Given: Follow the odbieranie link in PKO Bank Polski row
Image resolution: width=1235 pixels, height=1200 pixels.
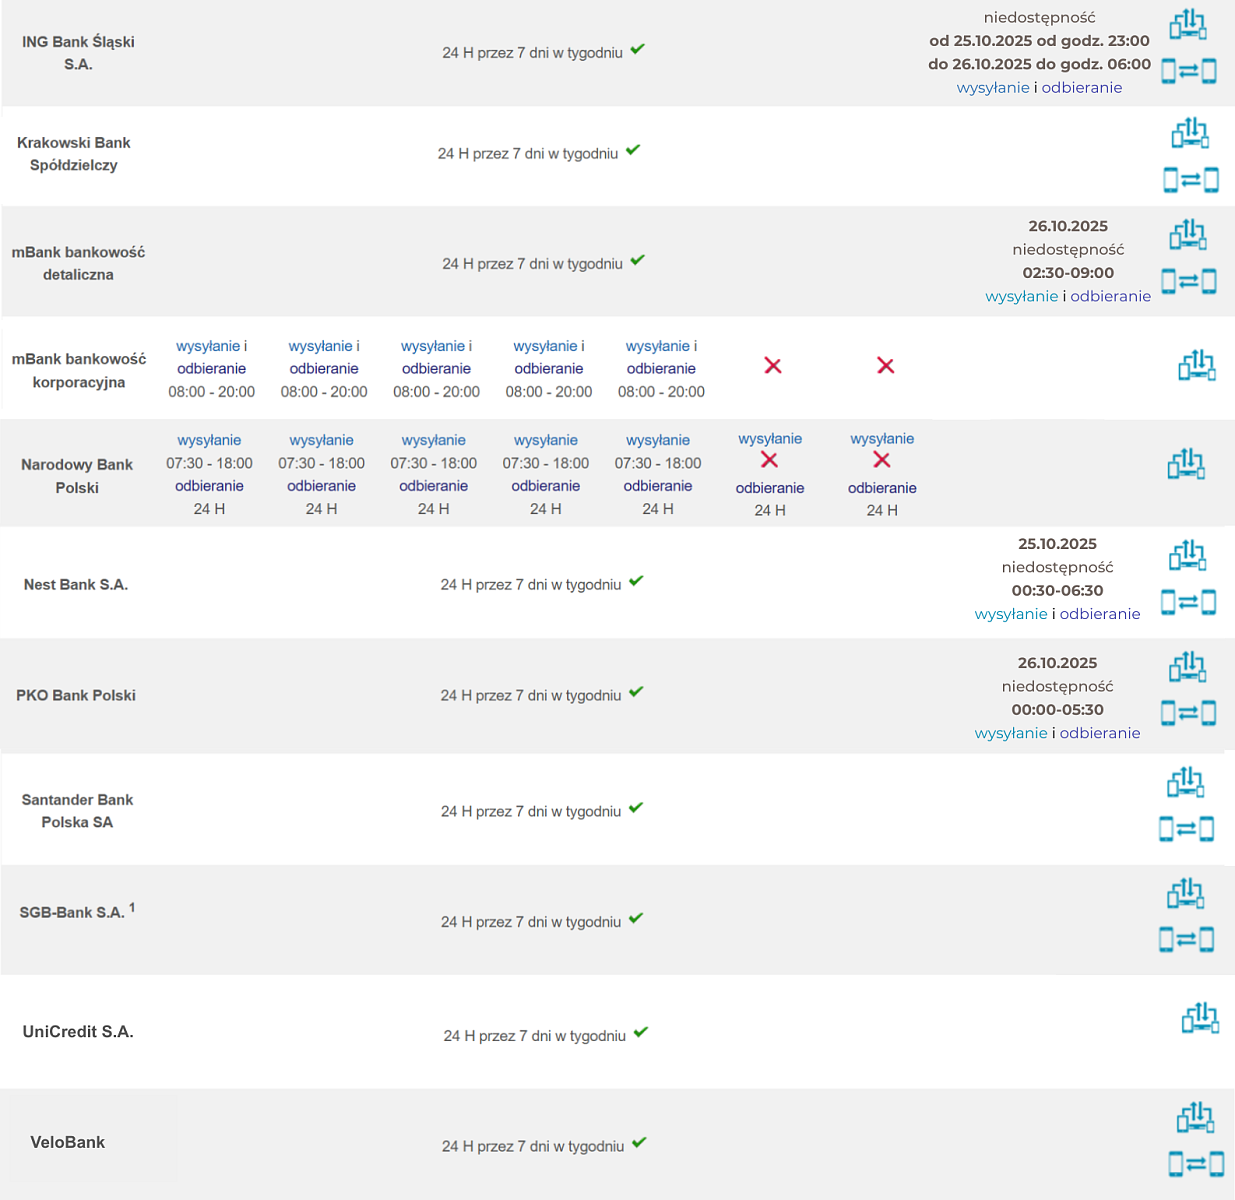Looking at the screenshot, I should 1099,733.
